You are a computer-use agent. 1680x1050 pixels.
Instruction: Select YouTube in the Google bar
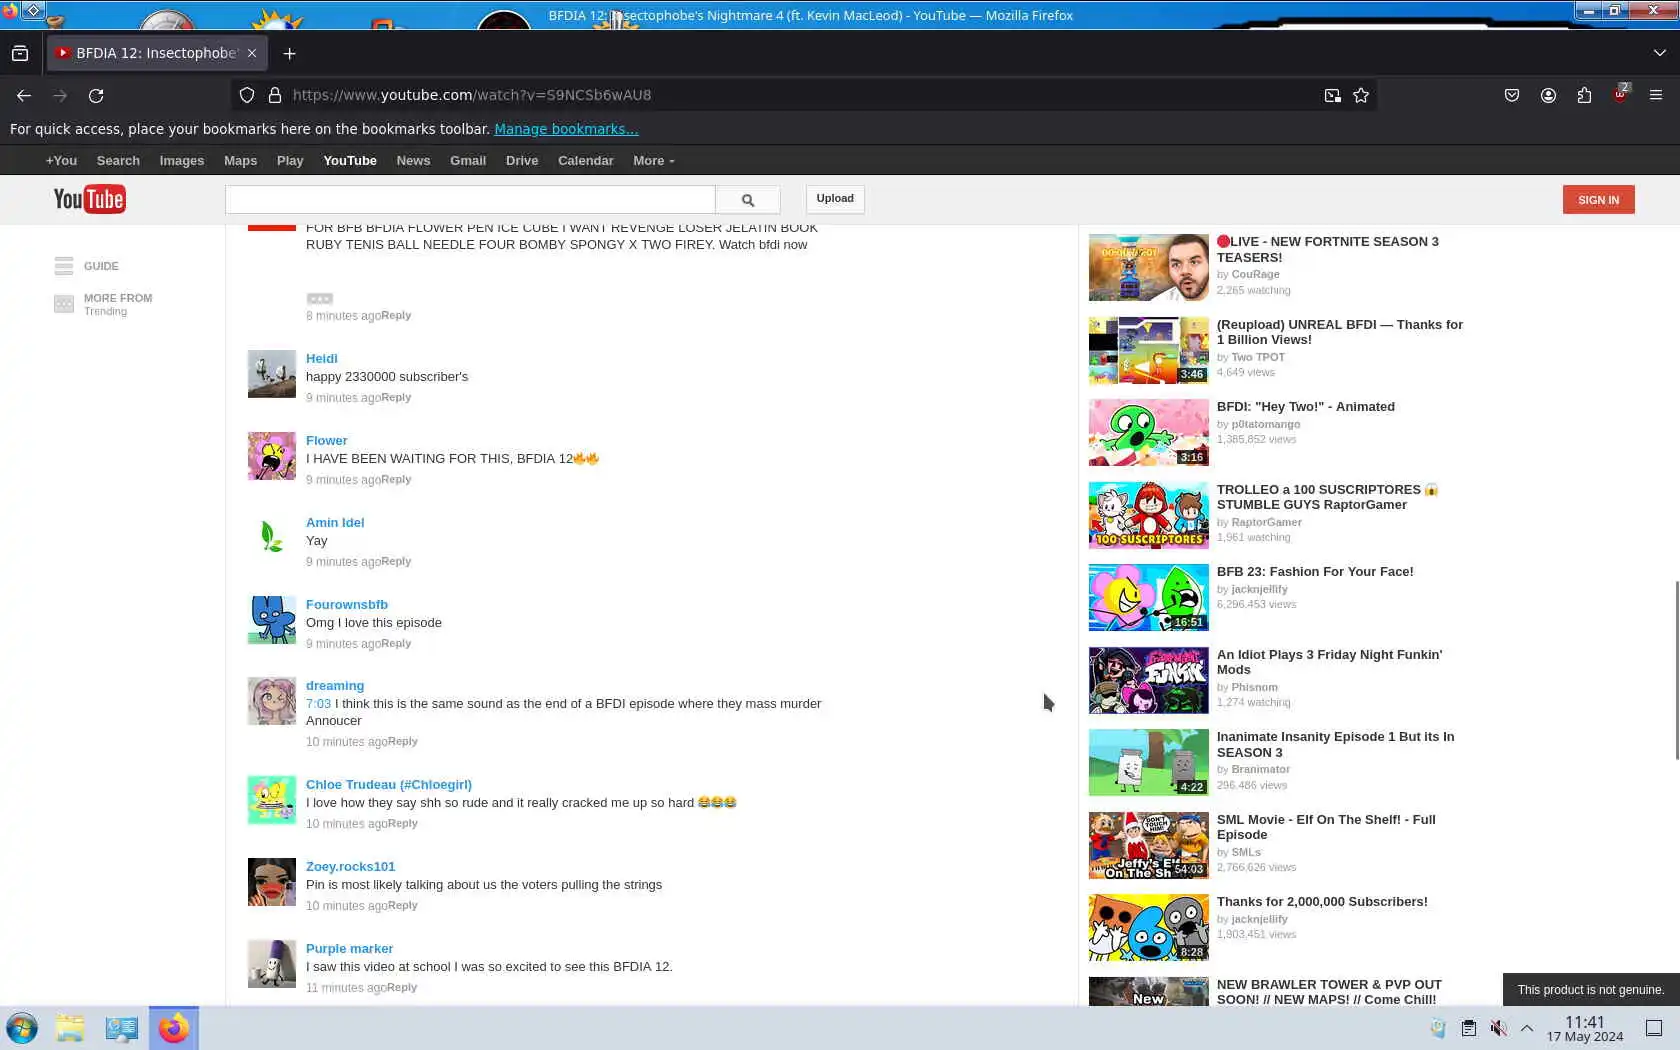350,161
